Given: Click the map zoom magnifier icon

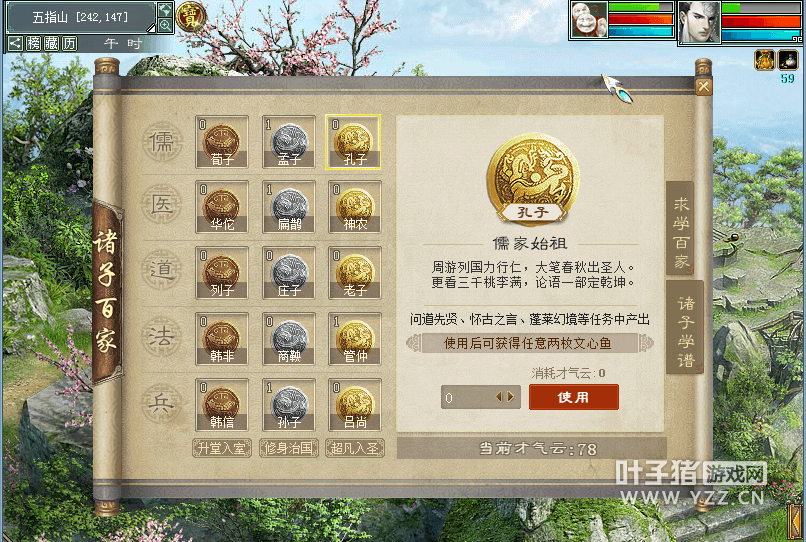Looking at the screenshot, I should (x=165, y=25).
